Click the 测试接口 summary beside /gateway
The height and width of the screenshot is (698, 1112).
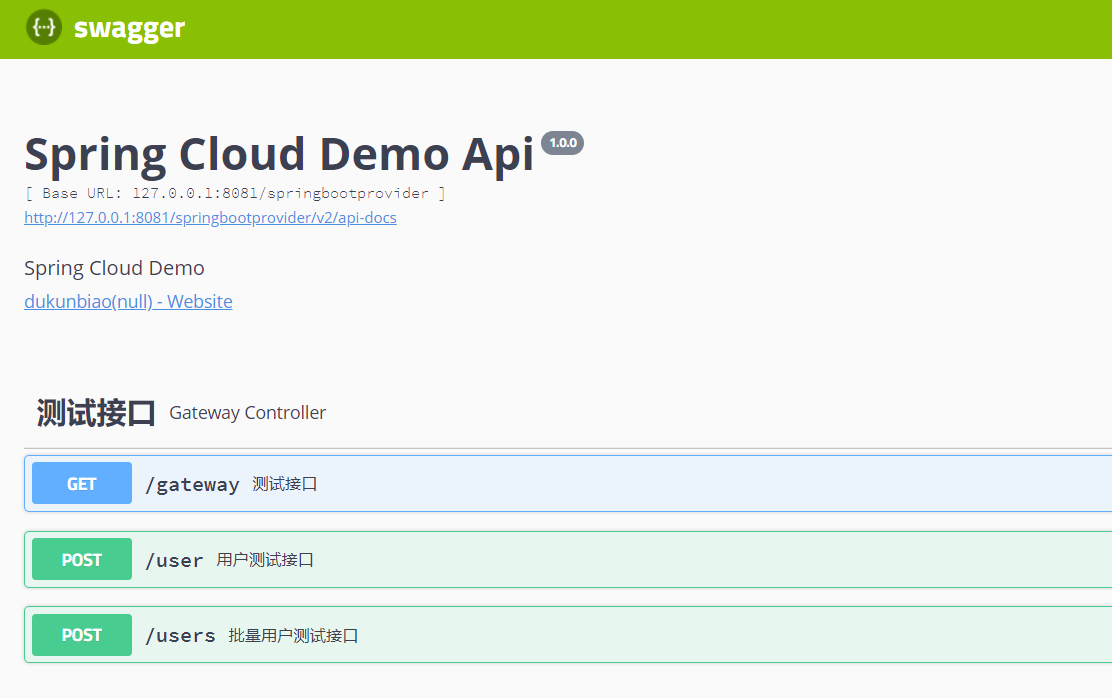(x=285, y=484)
